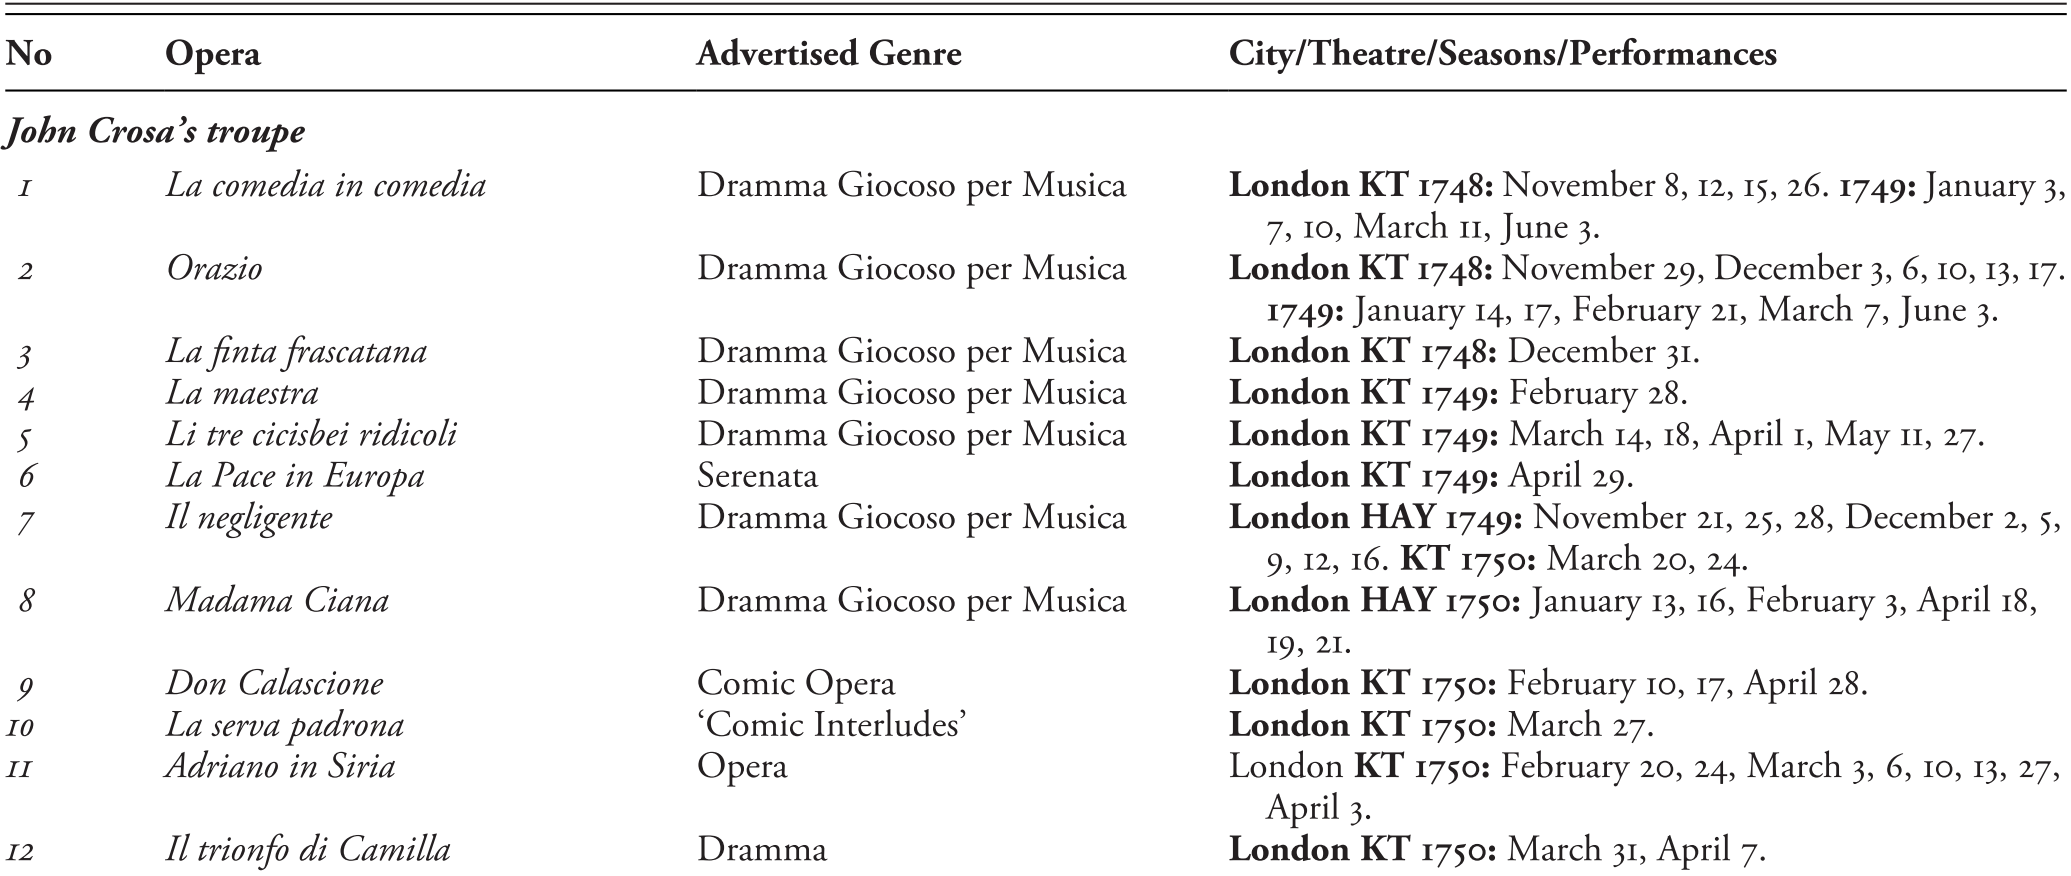
Task: Click the "'Comic Interludes'" genre text
Action: pos(830,725)
